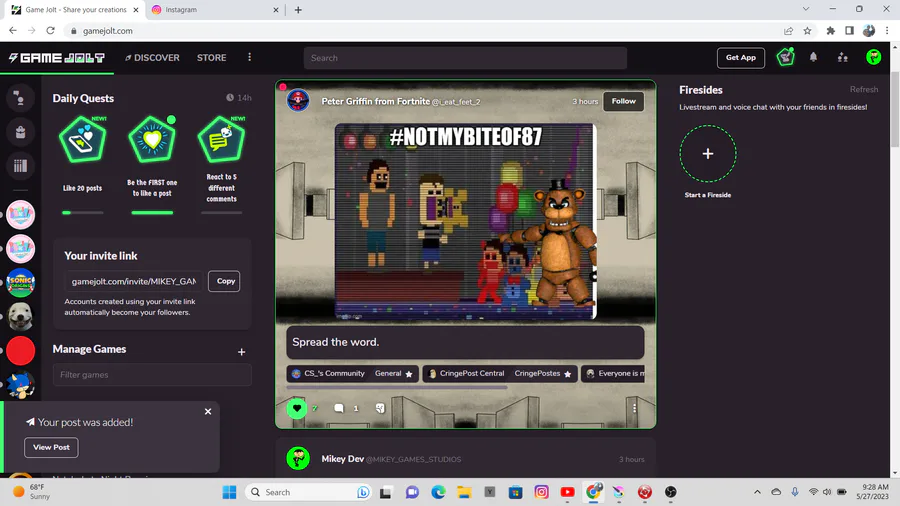Image resolution: width=900 pixels, height=506 pixels.
Task: Open the search tabs dropdown chevron
Action: (x=806, y=9)
